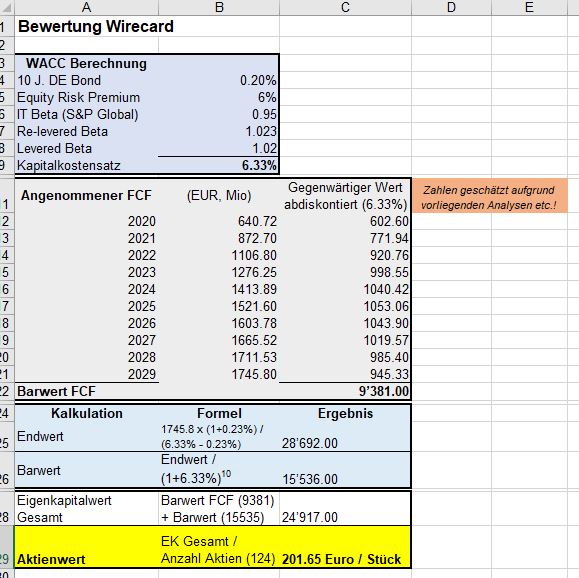
Task: Select the 945.33 discounted value
Action: click(x=345, y=374)
